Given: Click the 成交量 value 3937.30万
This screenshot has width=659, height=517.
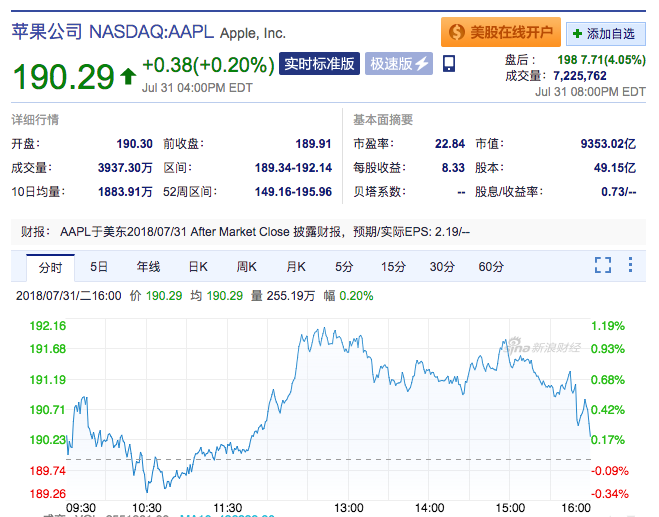Looking at the screenshot, I should click(x=125, y=168).
